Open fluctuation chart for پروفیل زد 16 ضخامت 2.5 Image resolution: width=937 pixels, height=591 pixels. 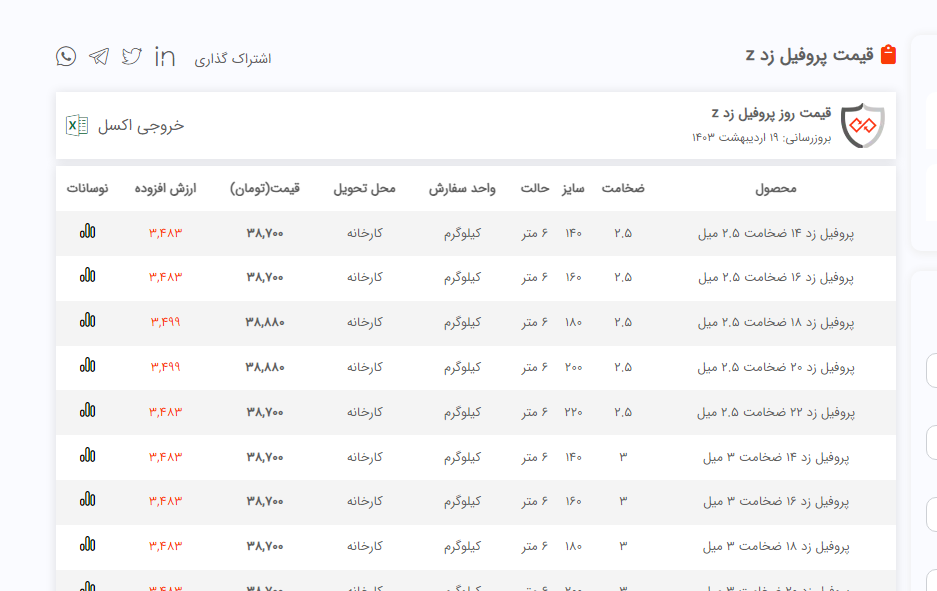coord(88,276)
